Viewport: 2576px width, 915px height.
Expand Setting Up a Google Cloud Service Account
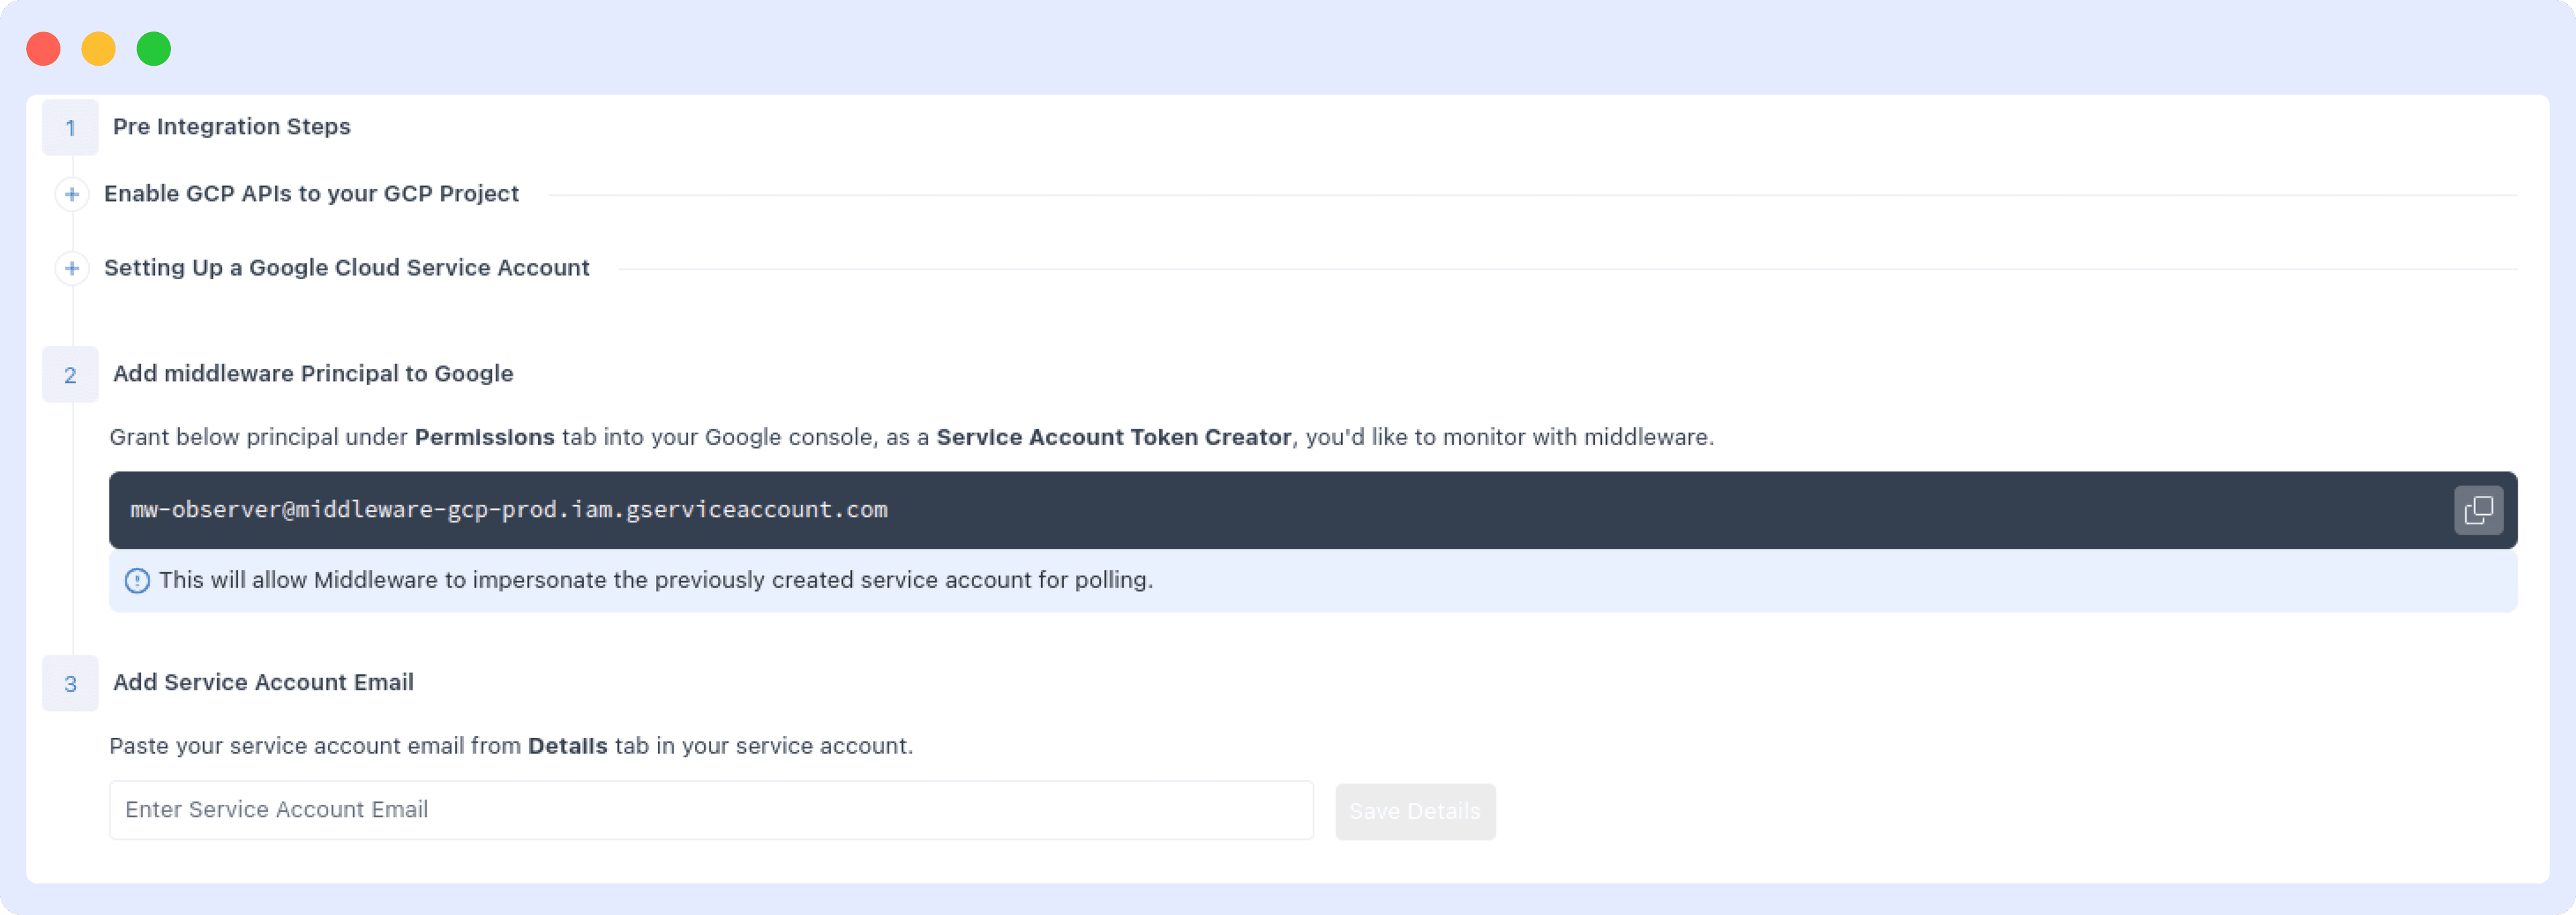click(x=346, y=268)
